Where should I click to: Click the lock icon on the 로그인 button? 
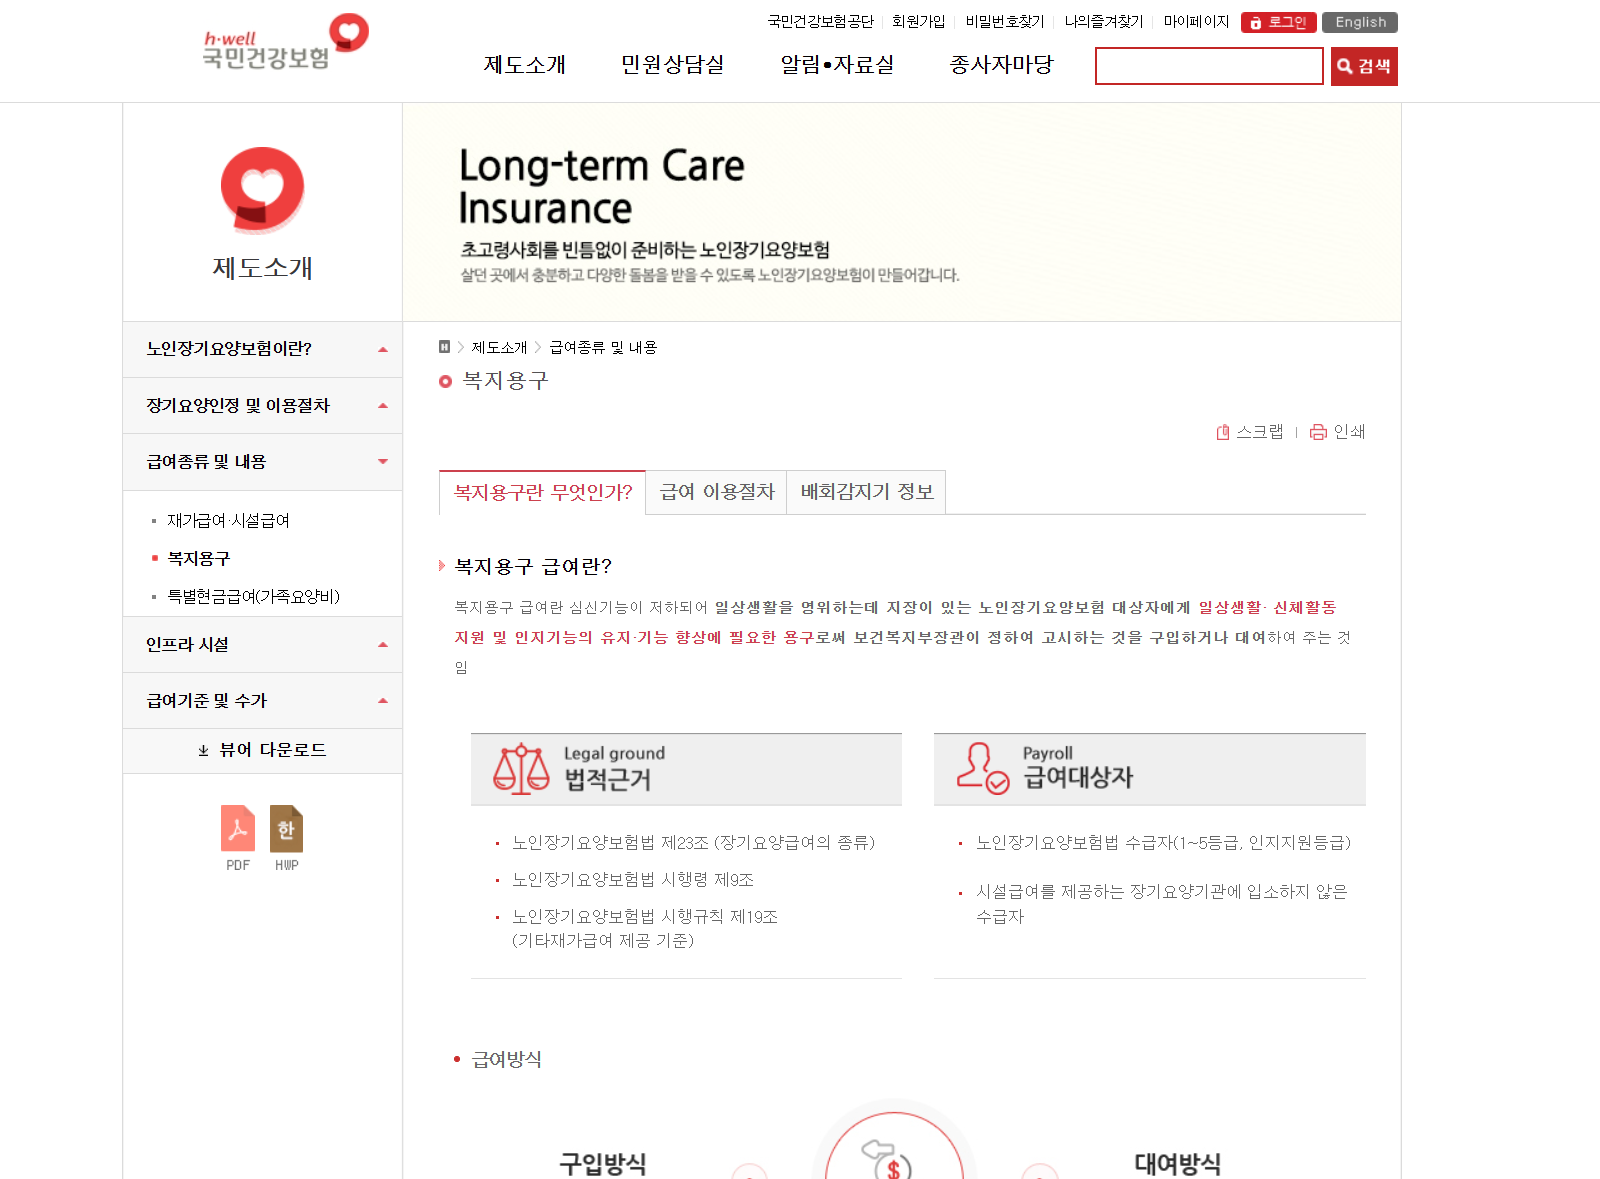click(1255, 22)
